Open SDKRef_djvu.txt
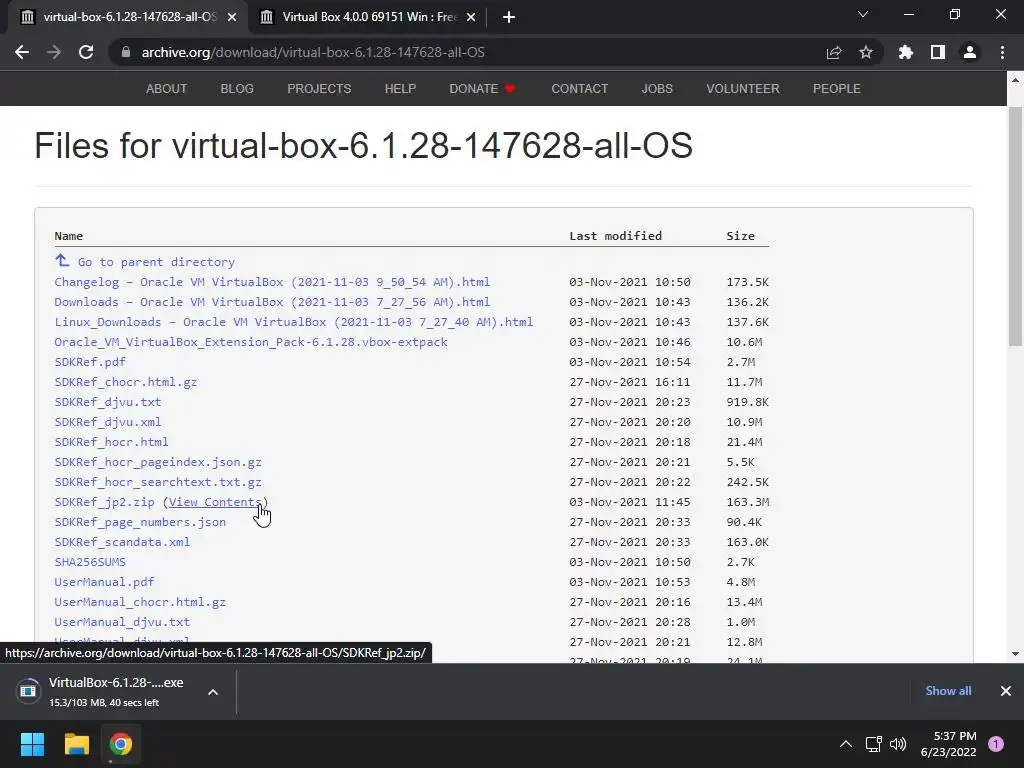 pyautogui.click(x=108, y=402)
